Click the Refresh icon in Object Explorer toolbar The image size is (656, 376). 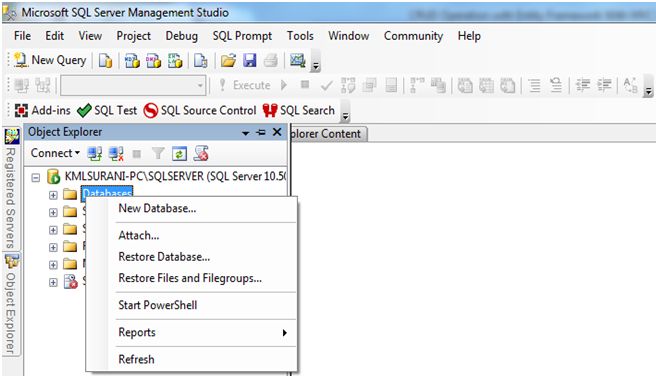[179, 154]
